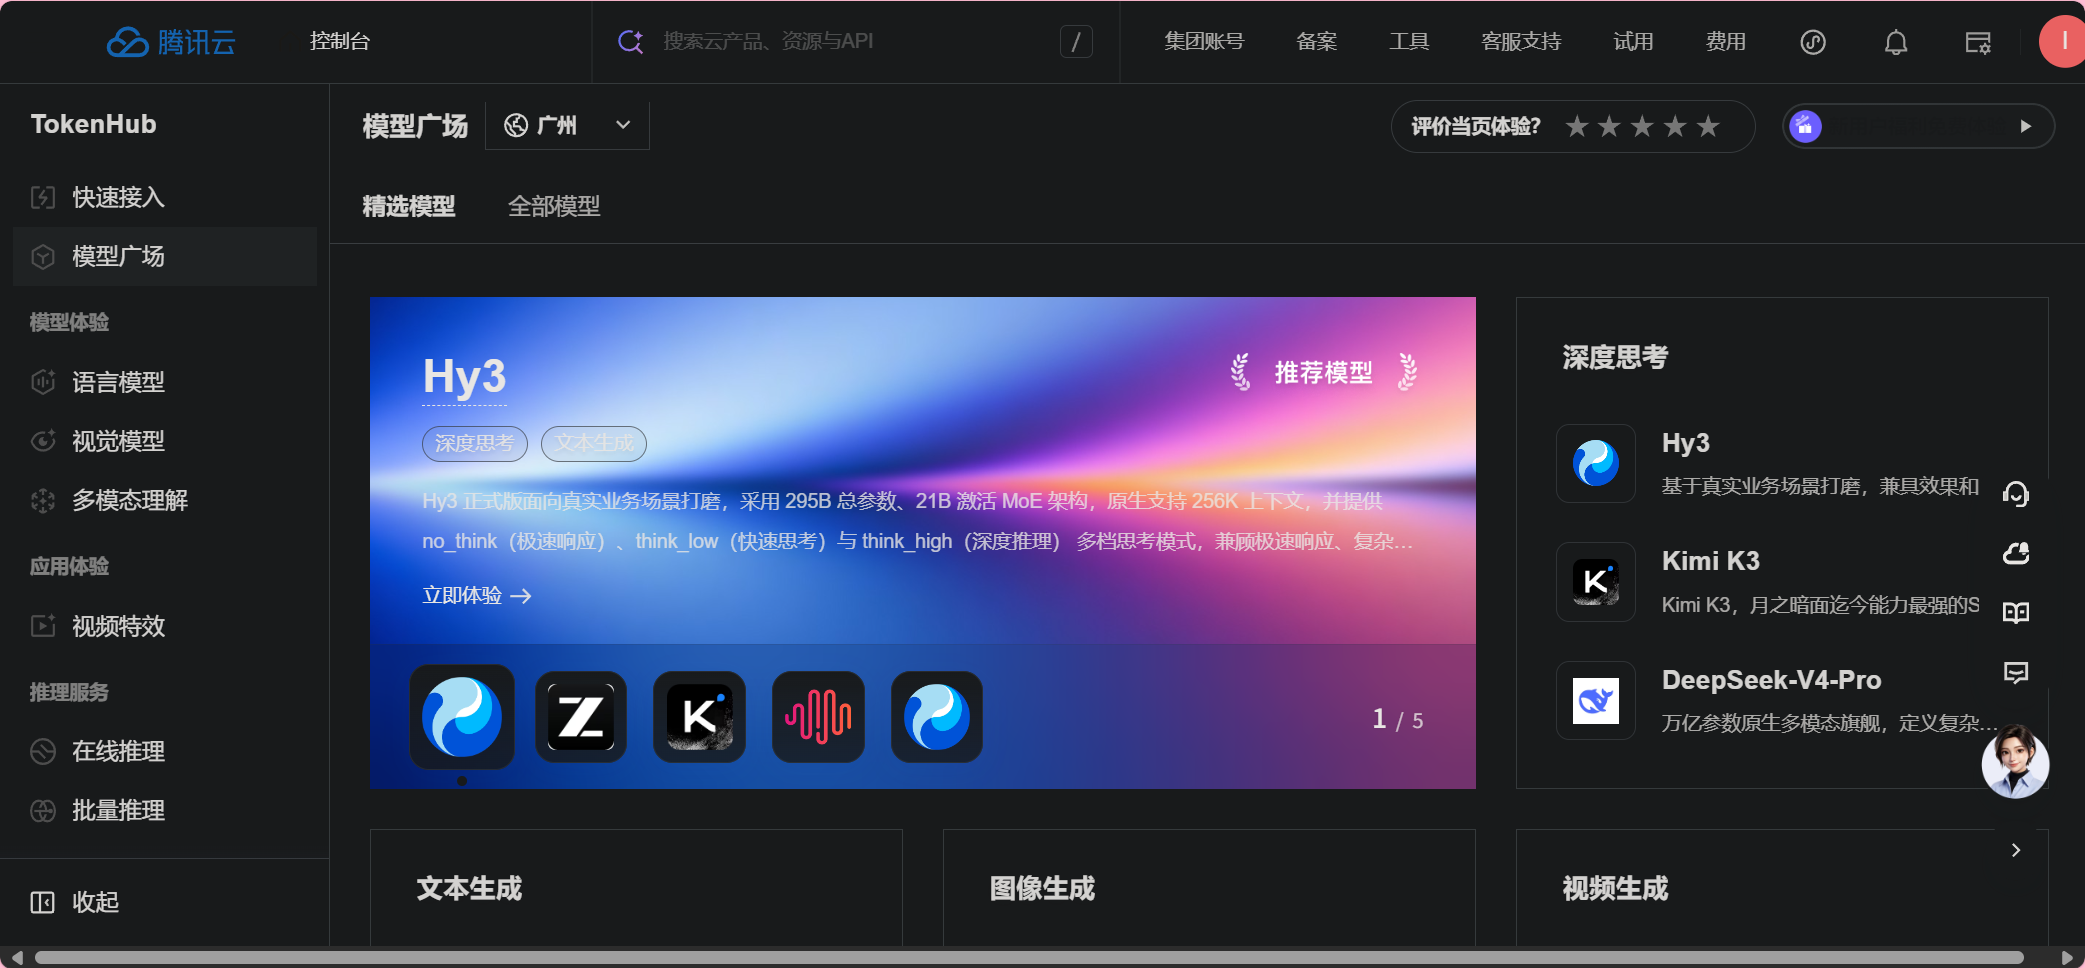Click the 批量推理 sidebar icon
Image resolution: width=2085 pixels, height=968 pixels.
pos(43,810)
